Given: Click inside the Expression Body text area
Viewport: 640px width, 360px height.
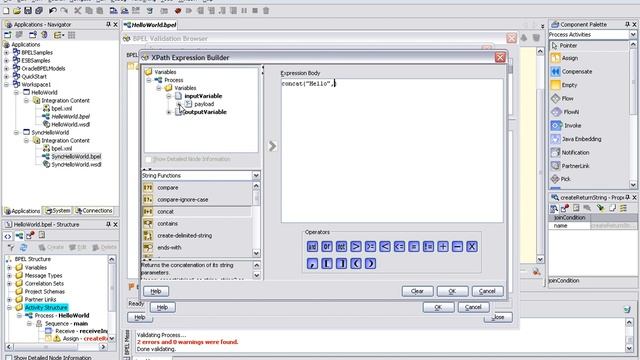Looking at the screenshot, I should (392, 151).
